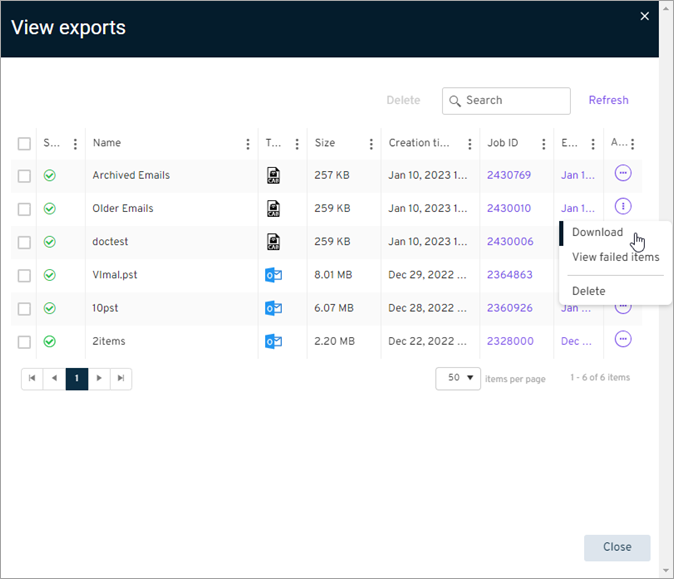Screen dimensions: 674x579
Task: Select the 10pst row checkbox
Action: click(x=24, y=309)
